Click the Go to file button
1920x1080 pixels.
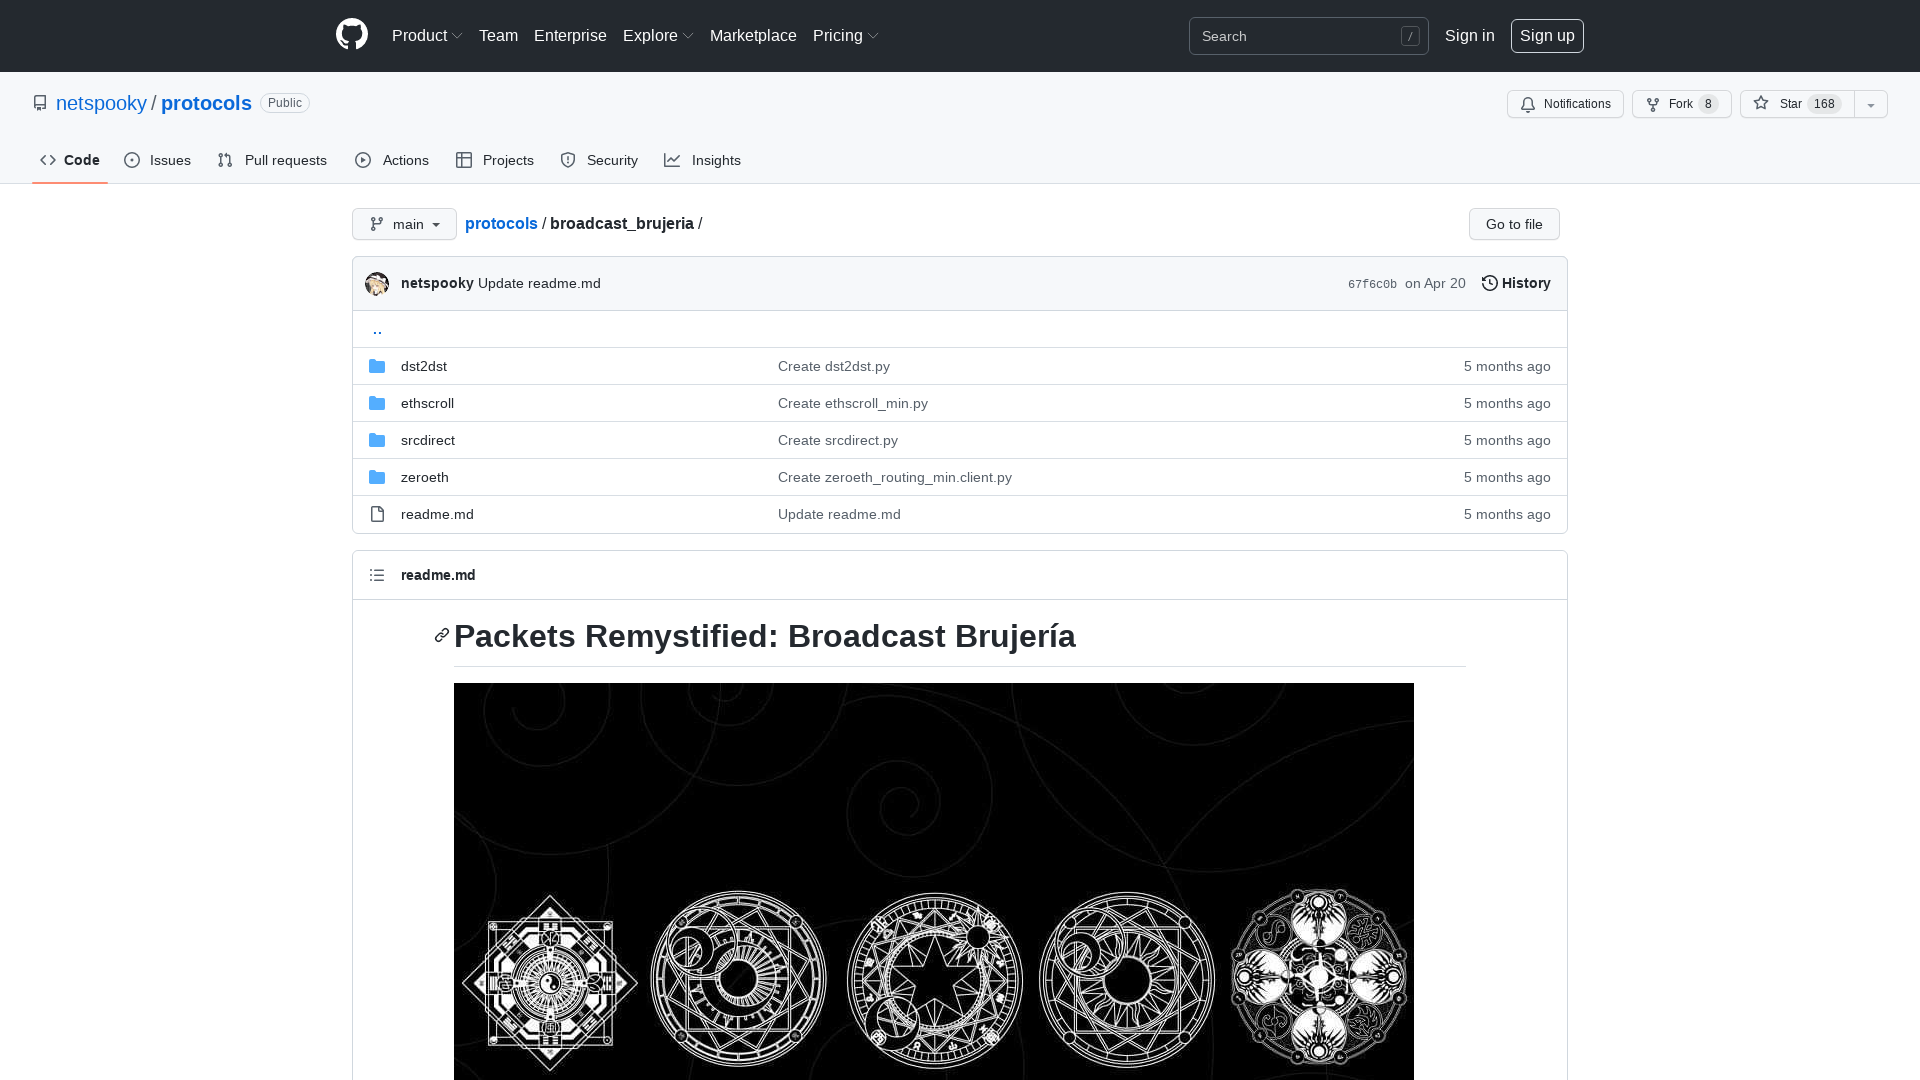click(x=1514, y=224)
